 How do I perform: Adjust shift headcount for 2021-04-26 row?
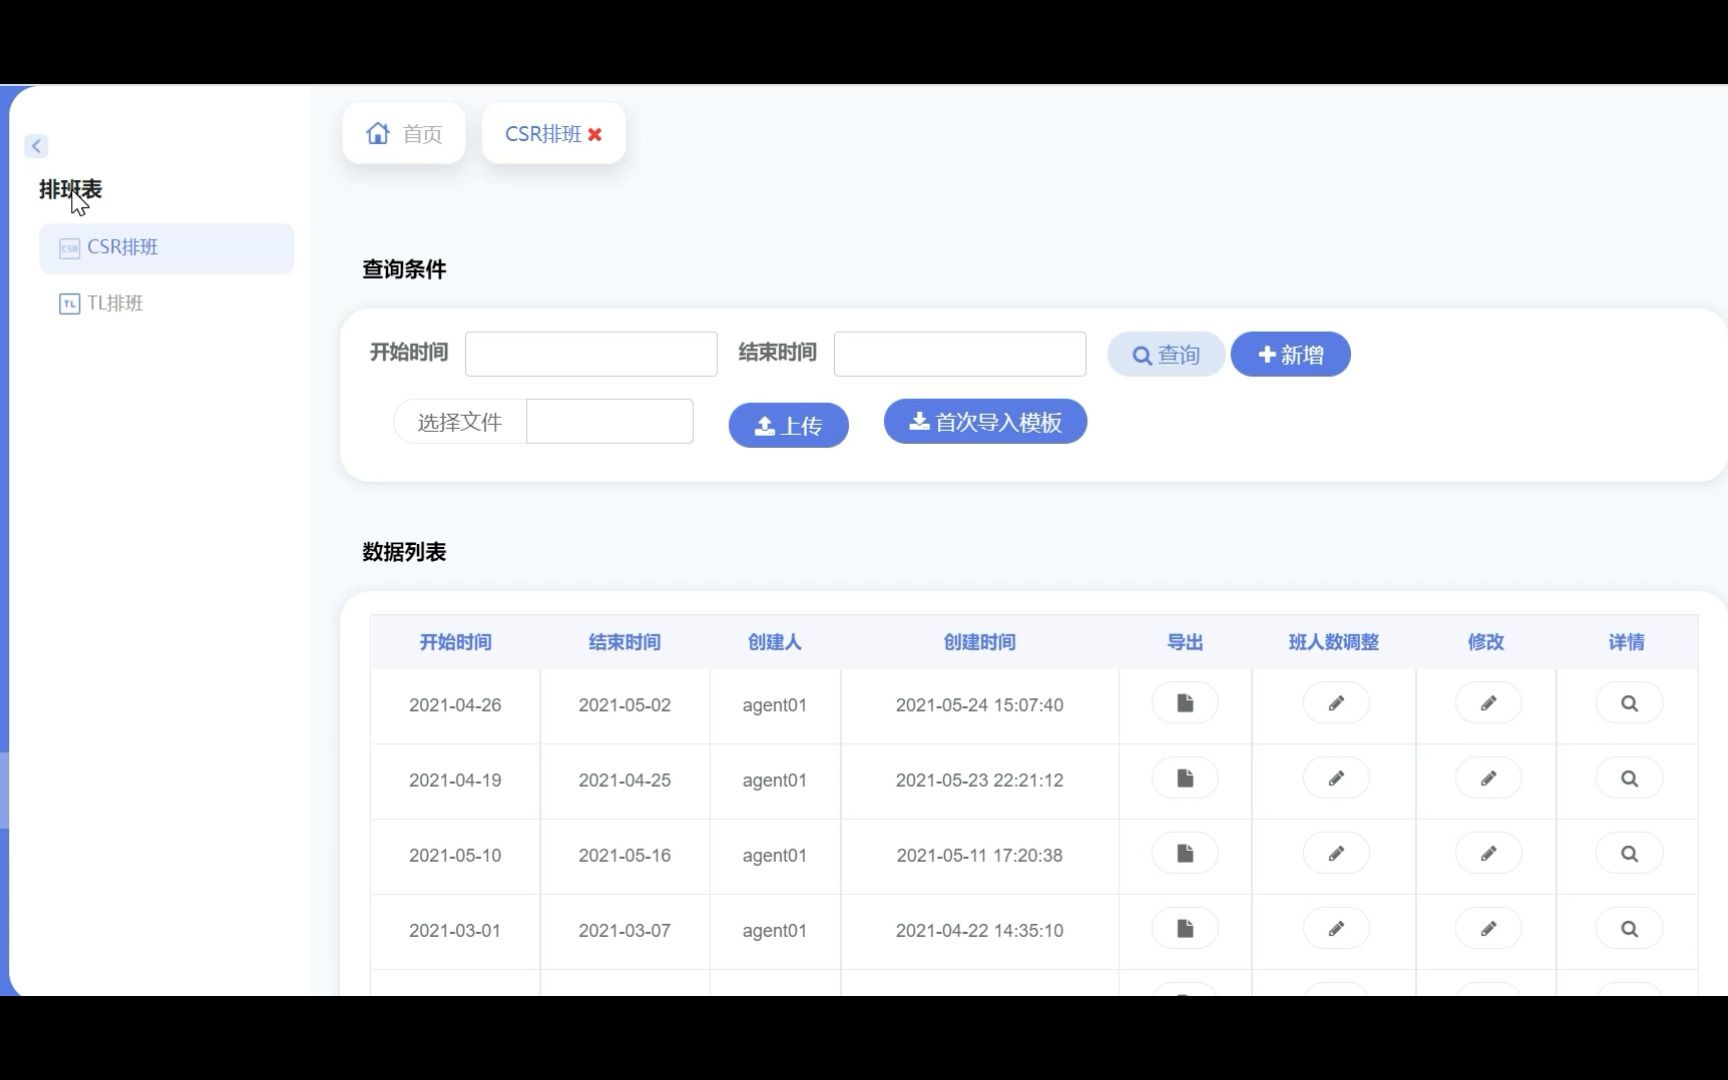pos(1336,703)
